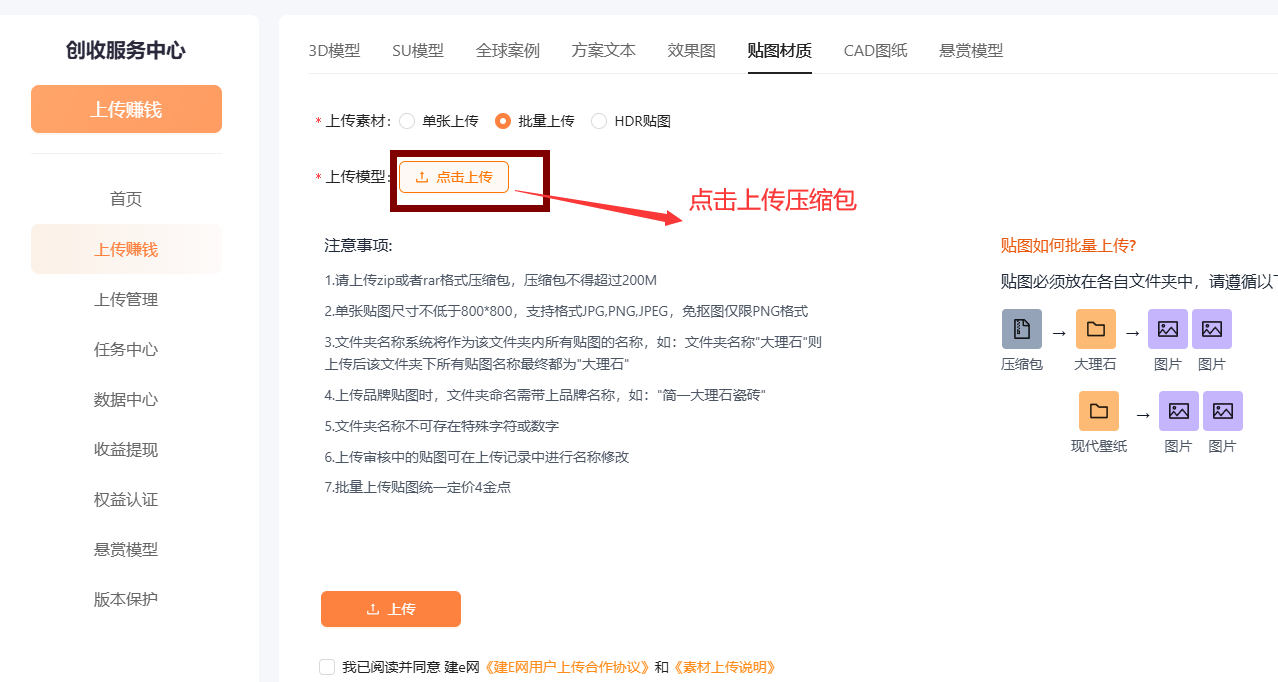Check the agreement checkbox 我已阅读并同意
The height and width of the screenshot is (682, 1278).
pos(327,667)
